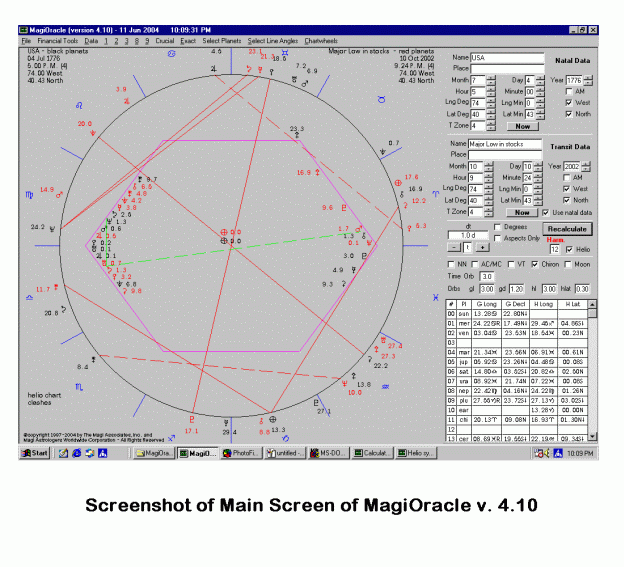Enable the AC/MC checkbox
Screen dimensions: 624x567
[475, 264]
